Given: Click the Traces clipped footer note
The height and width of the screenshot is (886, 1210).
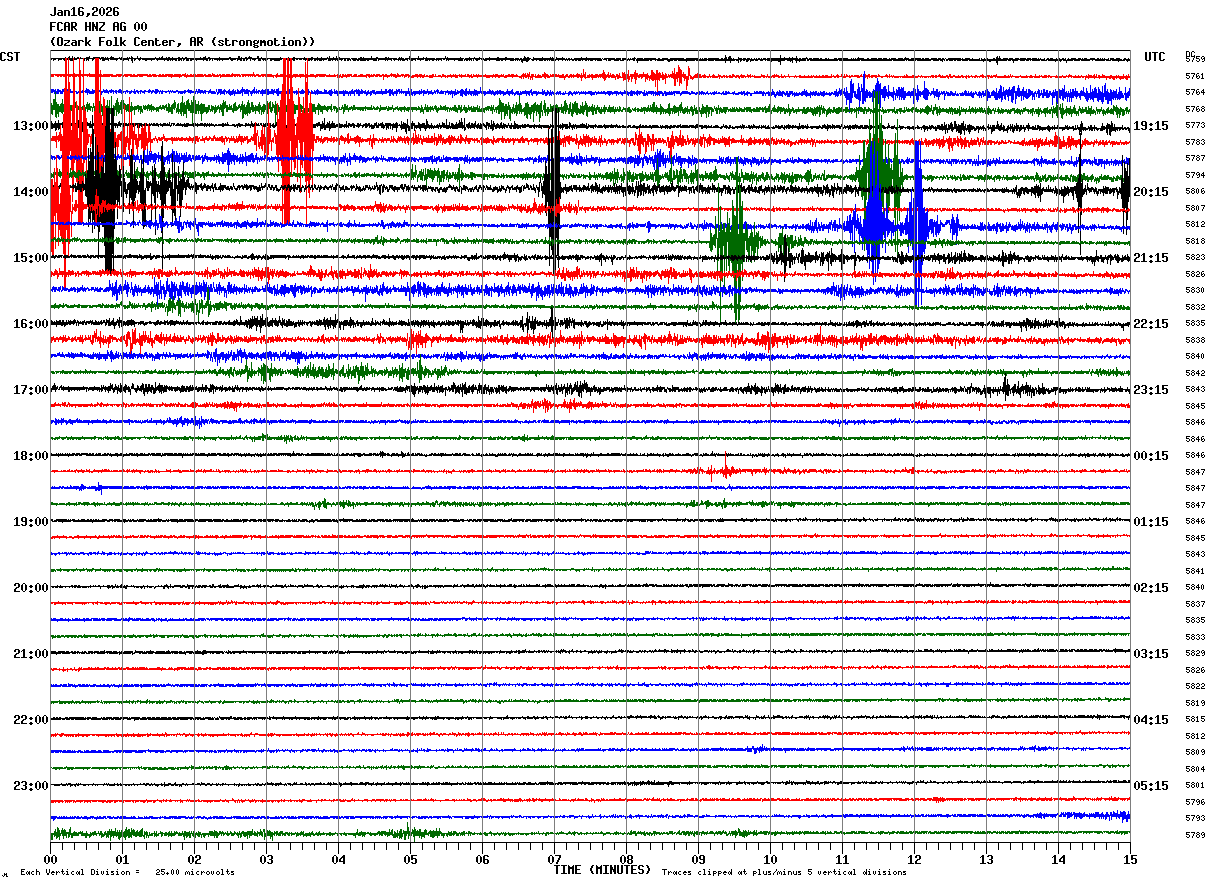Looking at the screenshot, I should click(784, 873).
